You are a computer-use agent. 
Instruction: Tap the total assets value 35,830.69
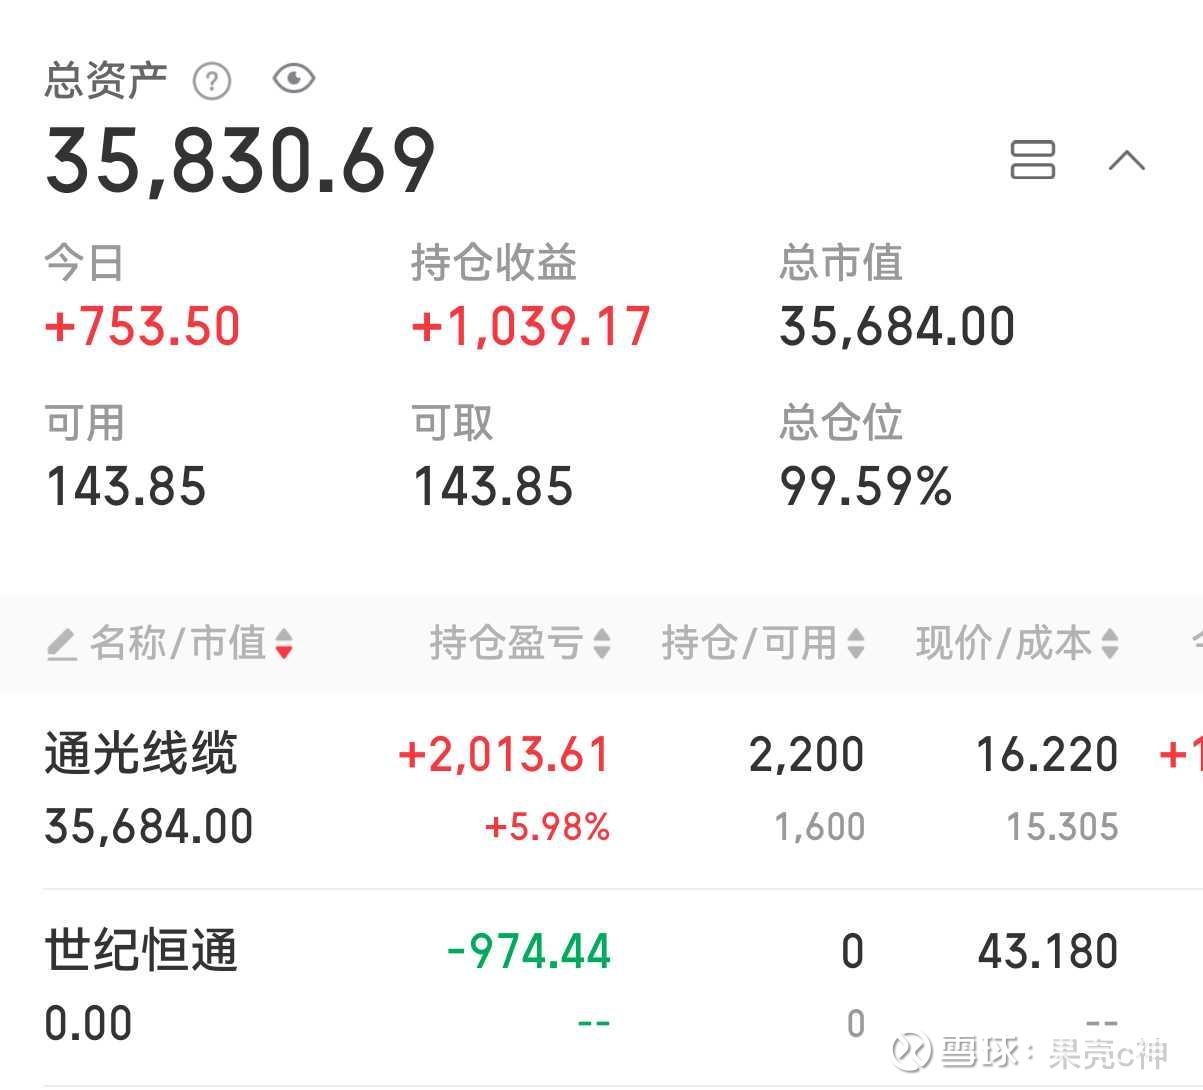240,161
